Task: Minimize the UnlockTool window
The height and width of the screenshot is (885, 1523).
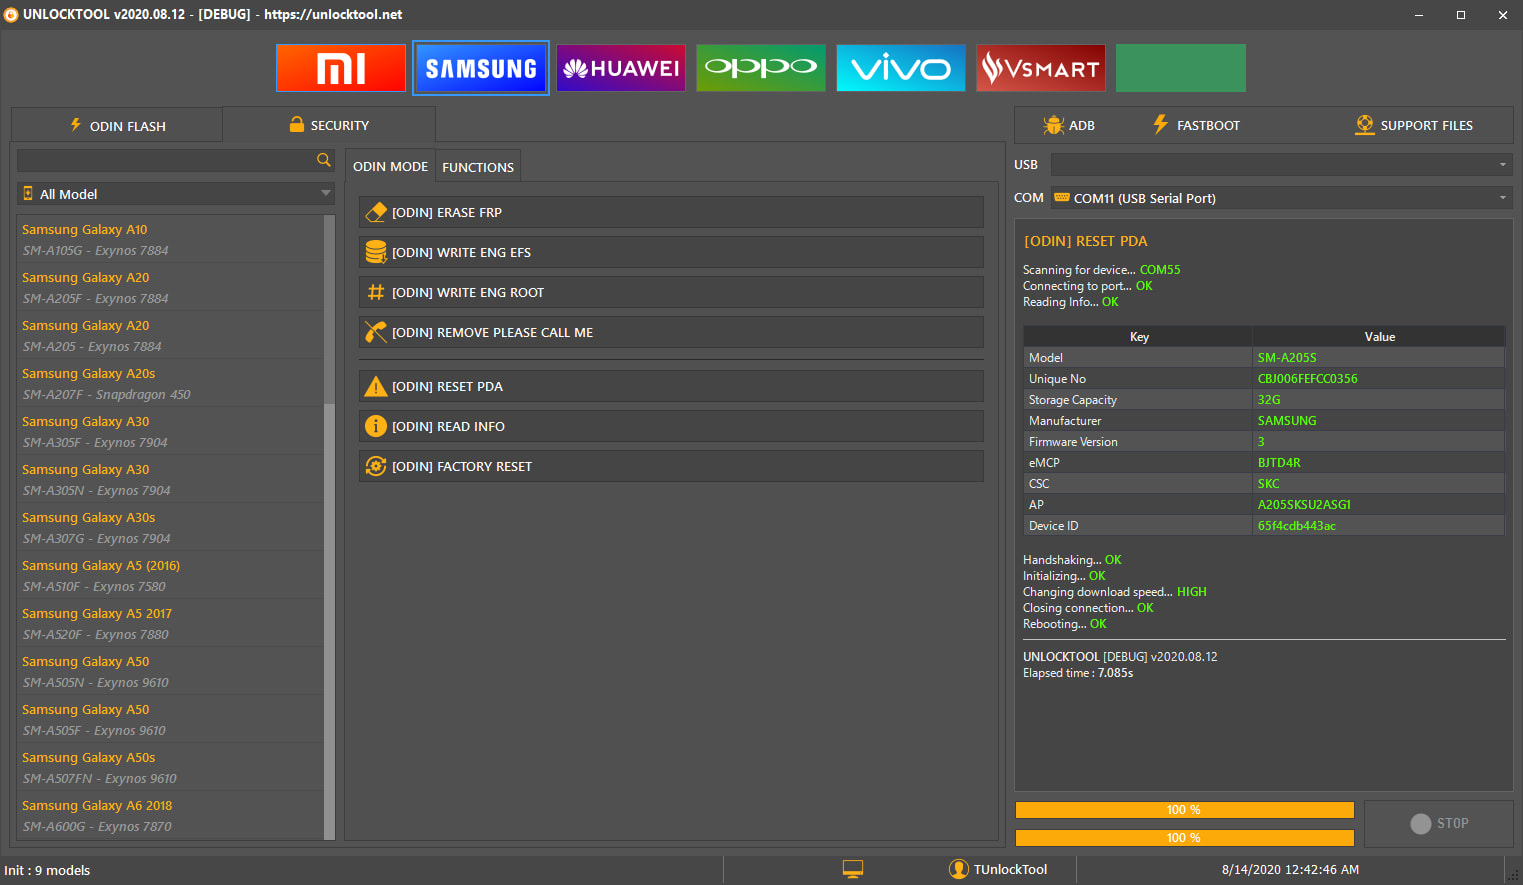Action: 1419,15
